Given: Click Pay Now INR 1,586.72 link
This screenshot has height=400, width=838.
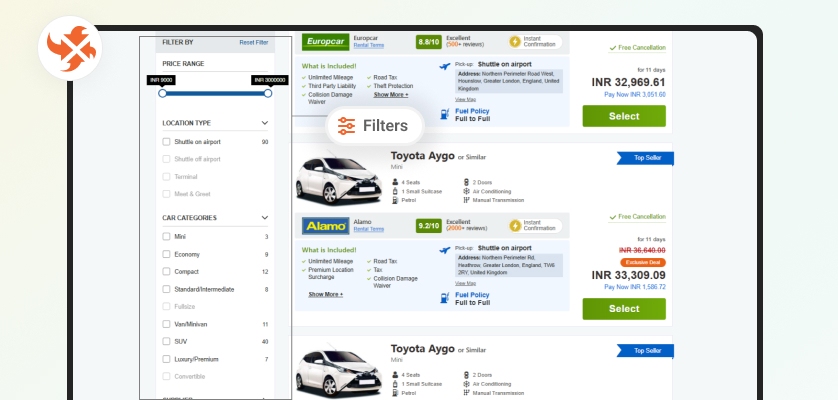Looking at the screenshot, I should click(x=635, y=287).
